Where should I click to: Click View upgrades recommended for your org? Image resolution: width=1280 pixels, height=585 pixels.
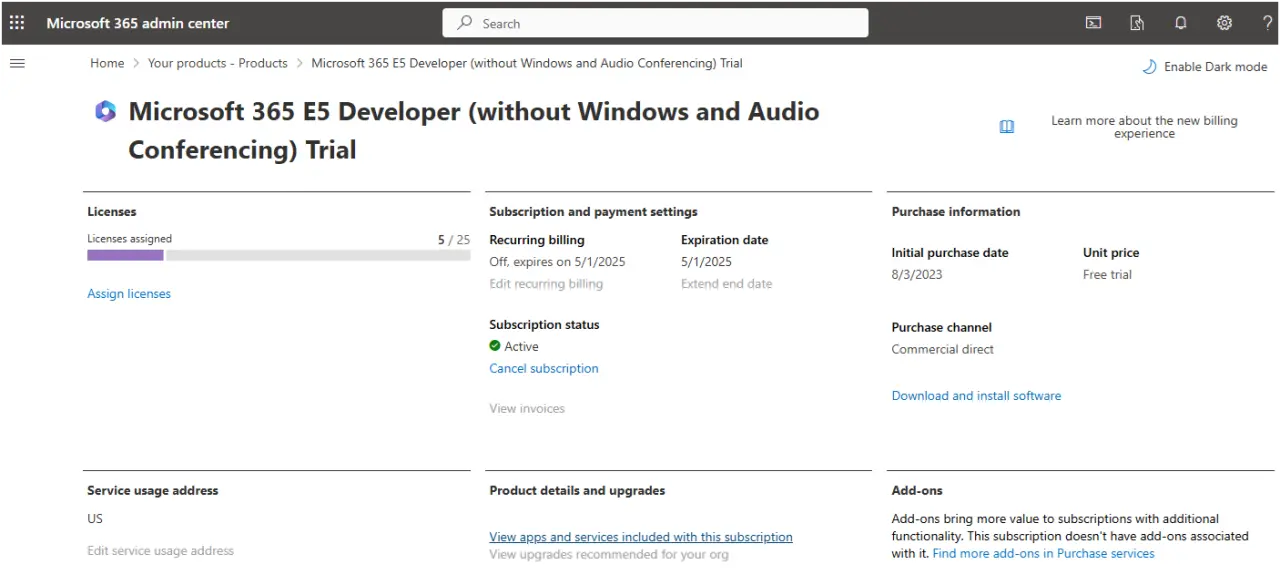(x=609, y=554)
